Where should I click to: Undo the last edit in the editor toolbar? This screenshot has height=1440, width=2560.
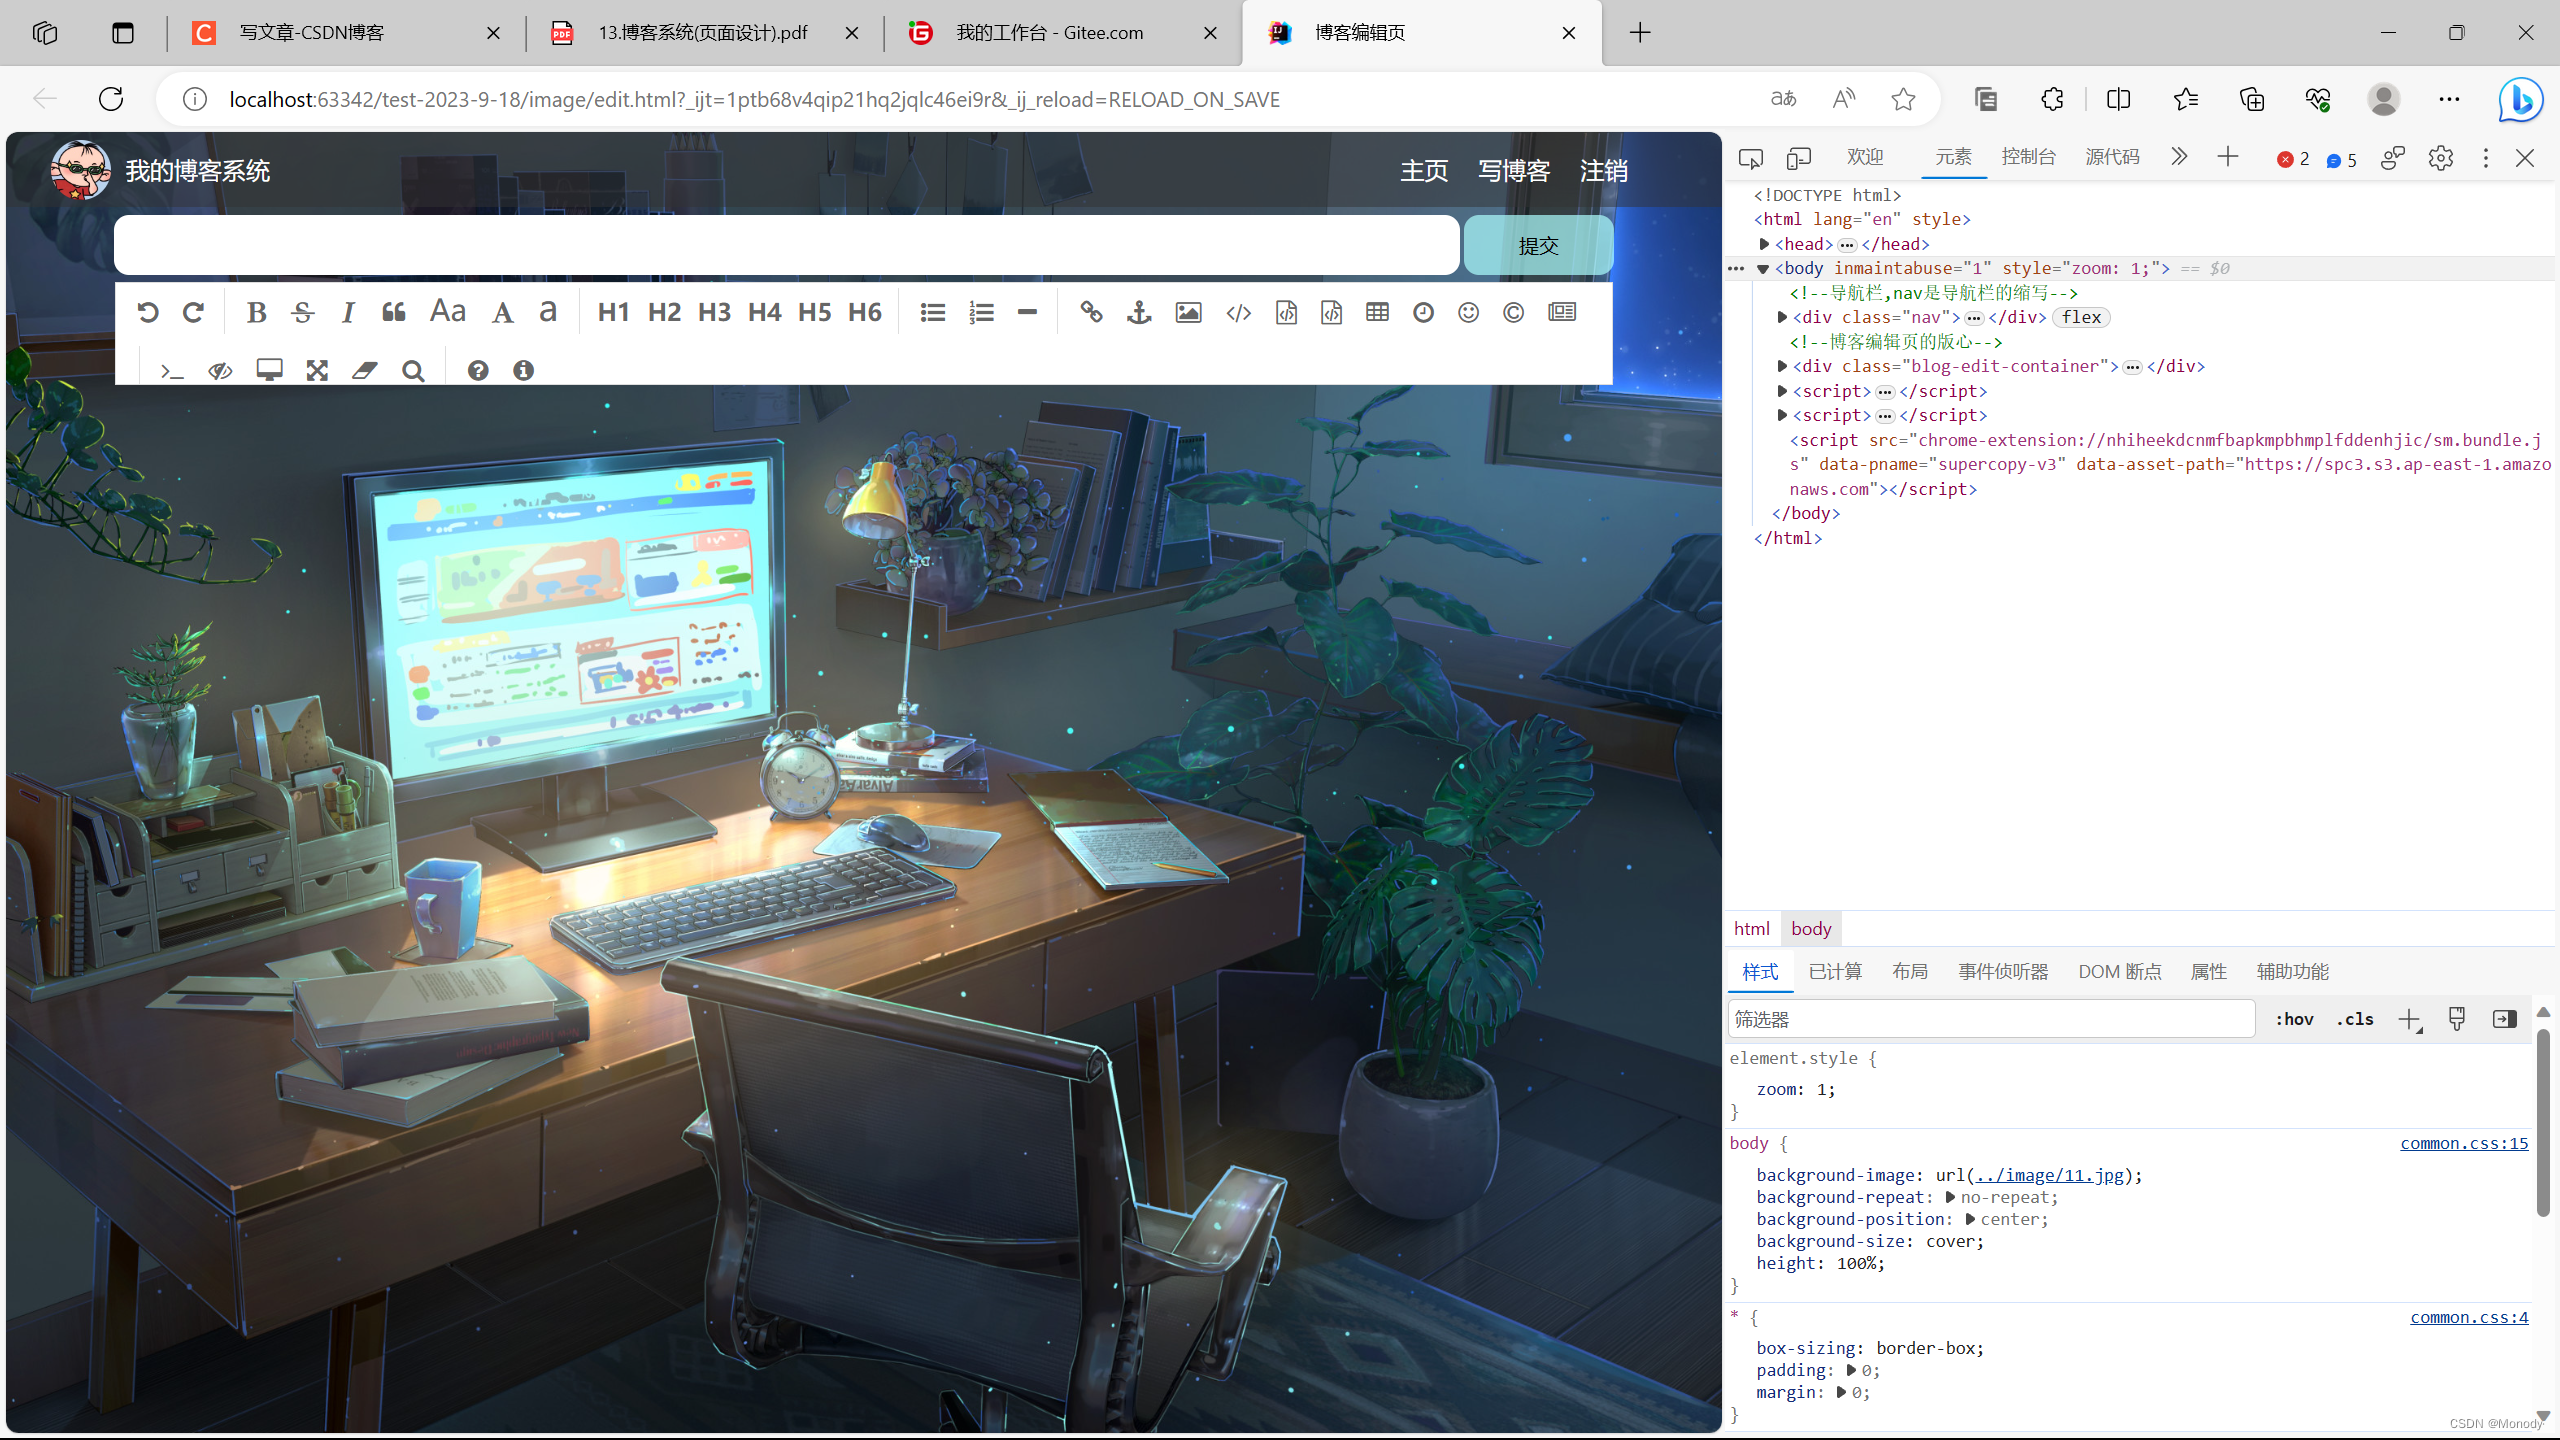(x=148, y=312)
